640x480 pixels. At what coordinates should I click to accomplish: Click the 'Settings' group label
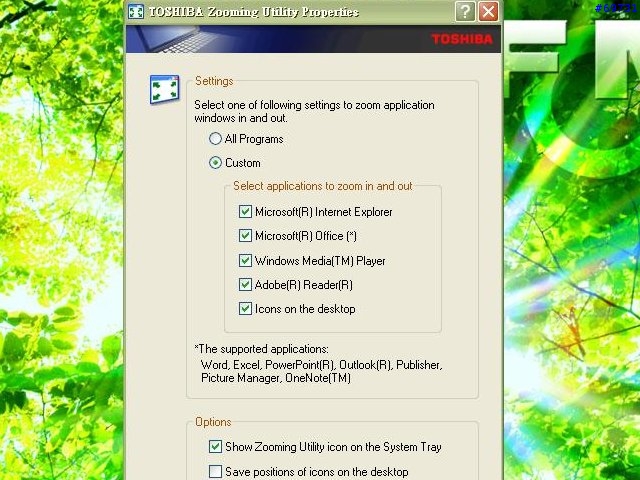(x=214, y=81)
